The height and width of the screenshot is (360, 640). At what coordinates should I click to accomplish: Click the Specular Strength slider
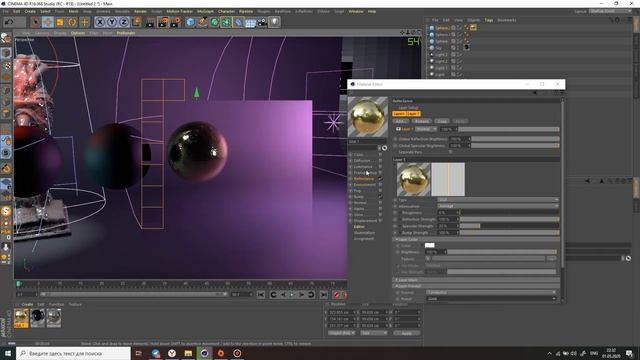click(509, 226)
